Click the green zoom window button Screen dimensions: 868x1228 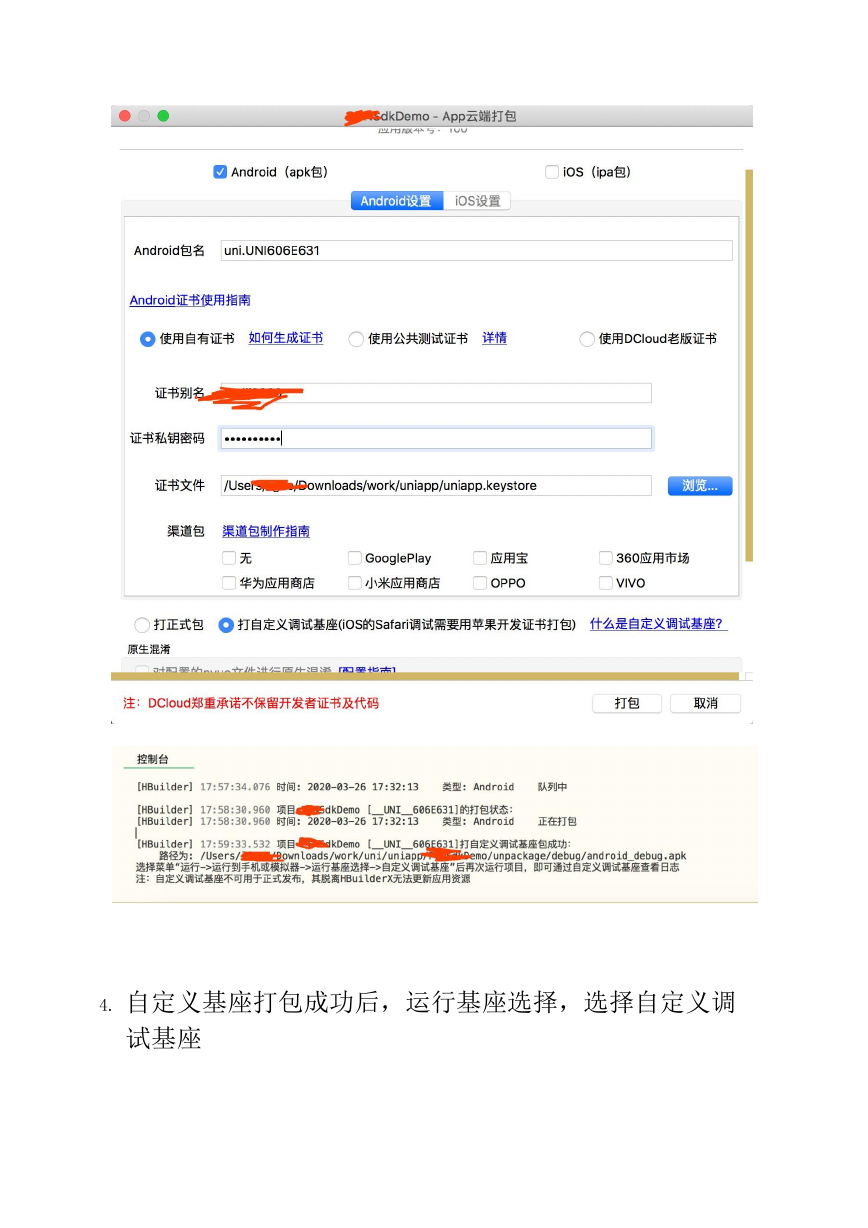[163, 116]
